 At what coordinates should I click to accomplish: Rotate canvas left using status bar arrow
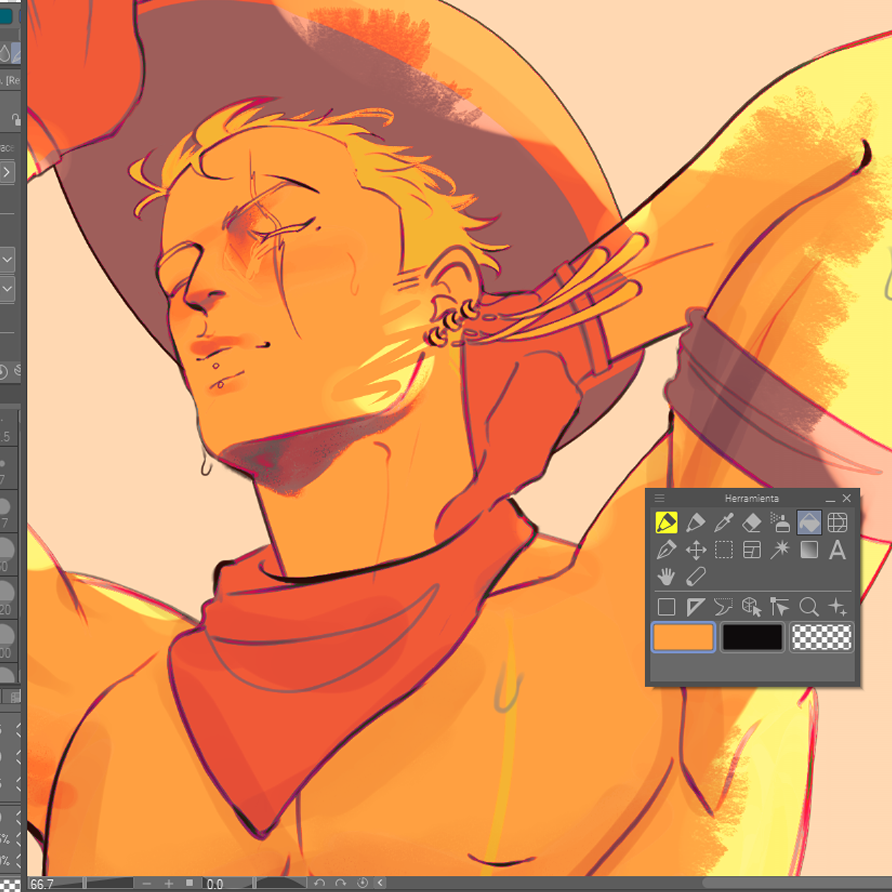(x=319, y=883)
